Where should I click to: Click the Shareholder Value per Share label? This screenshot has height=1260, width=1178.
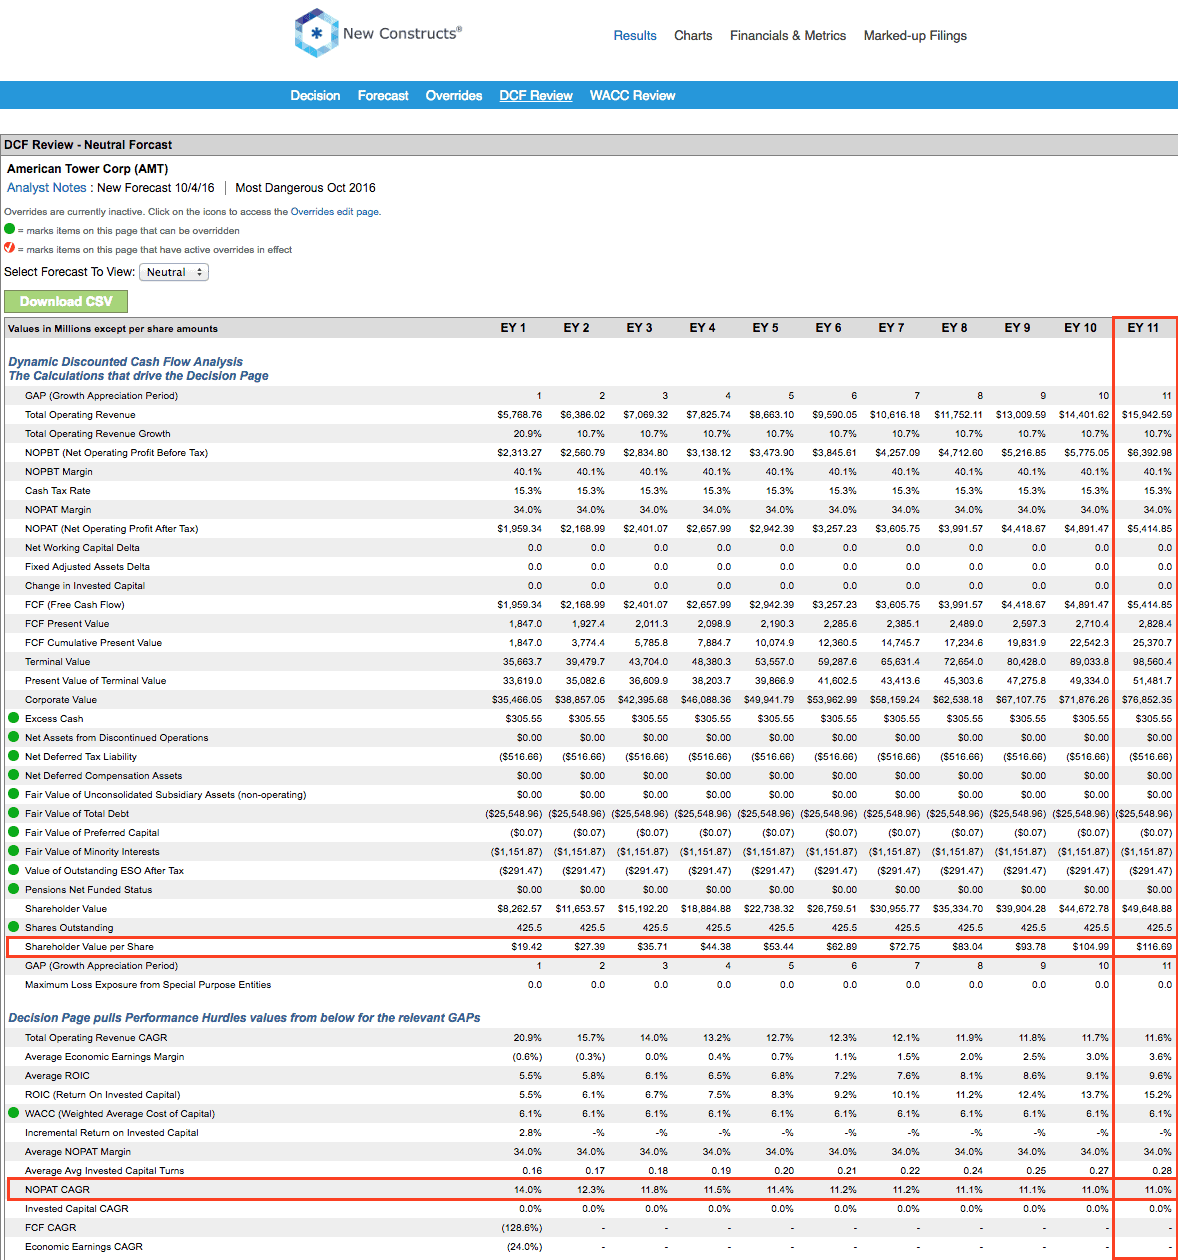click(x=89, y=947)
